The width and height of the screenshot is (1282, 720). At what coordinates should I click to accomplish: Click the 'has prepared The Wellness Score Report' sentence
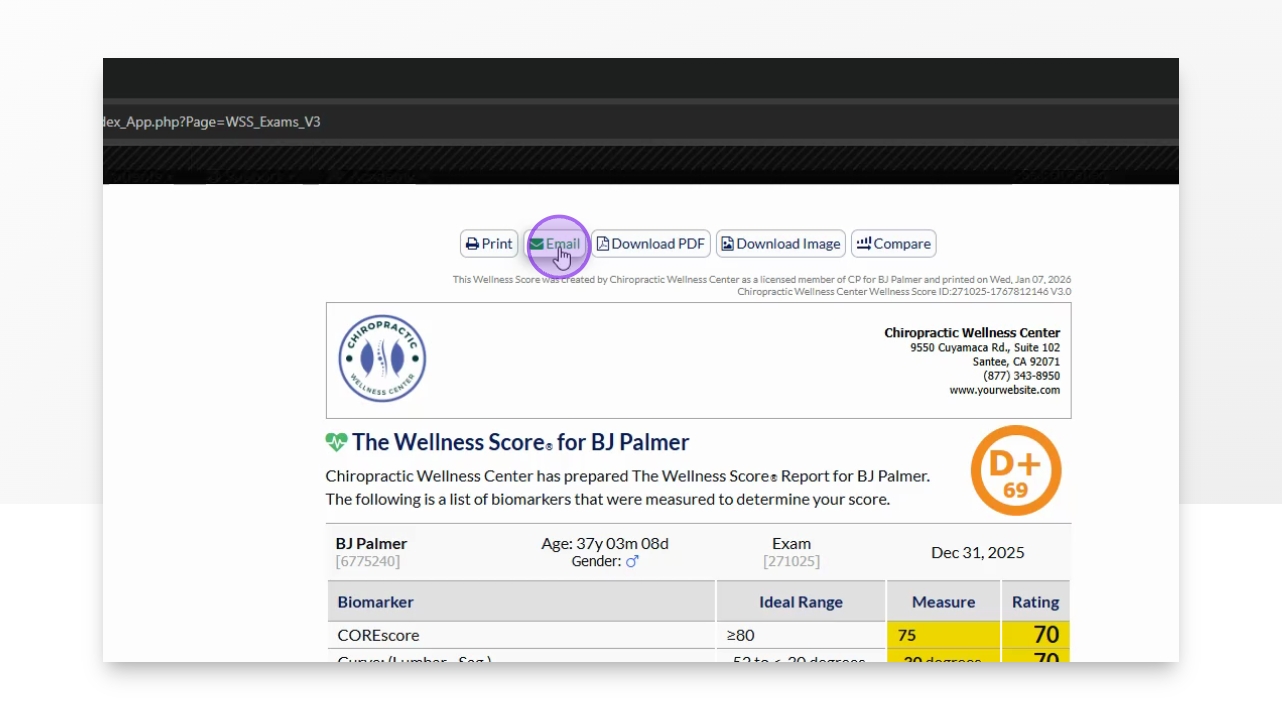628,476
